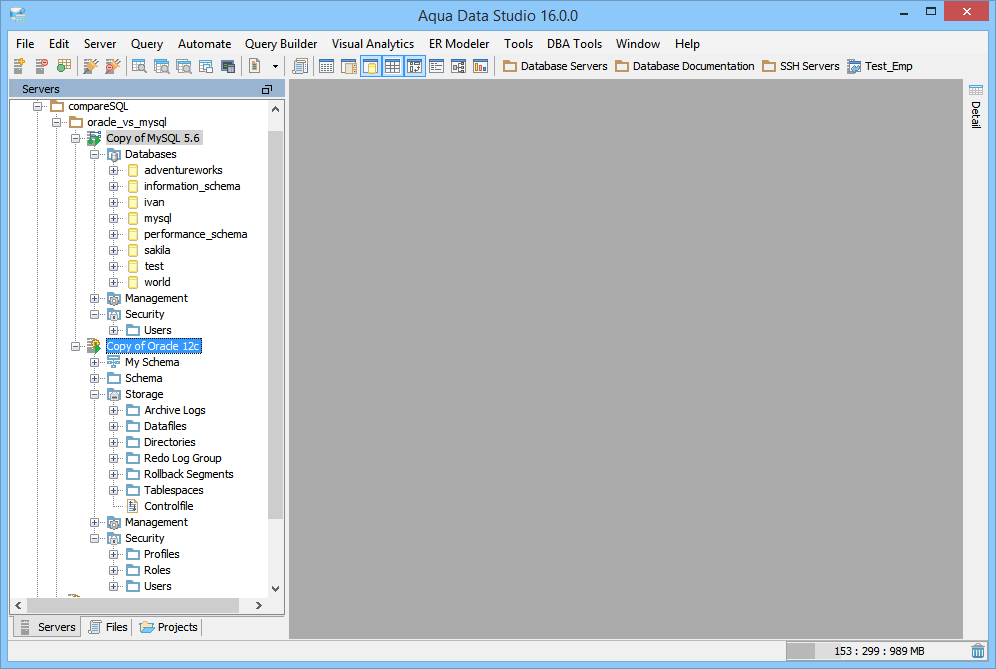Maximize the Servers panel using restore button
This screenshot has width=996, height=669.
[x=267, y=90]
